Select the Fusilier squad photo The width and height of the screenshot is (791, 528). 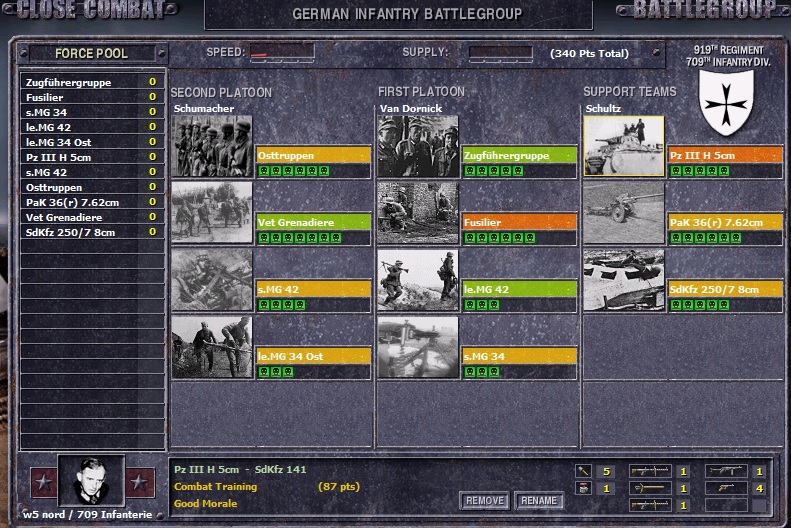(x=418, y=213)
